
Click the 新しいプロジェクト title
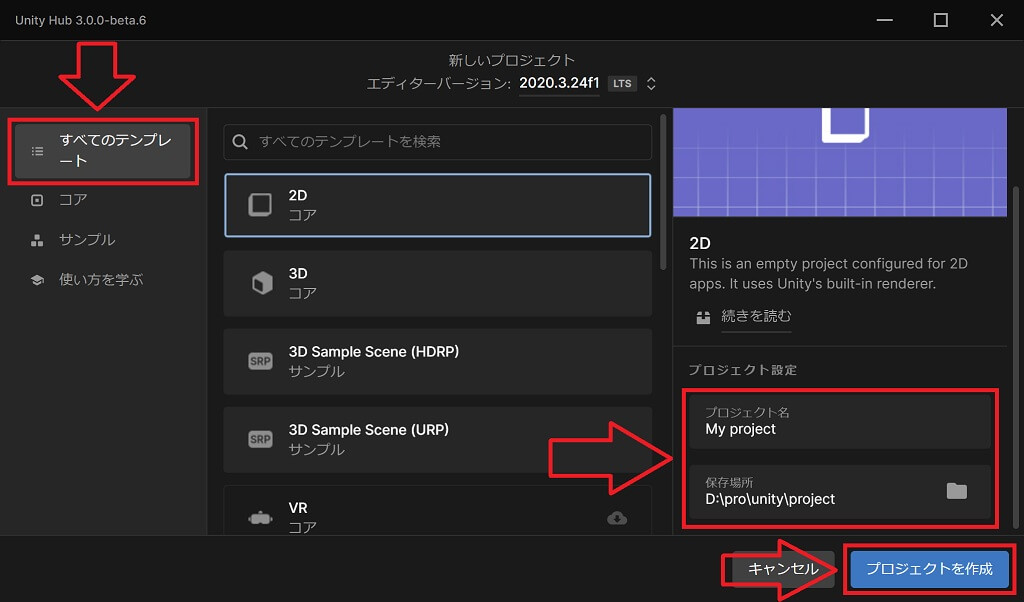coord(511,60)
